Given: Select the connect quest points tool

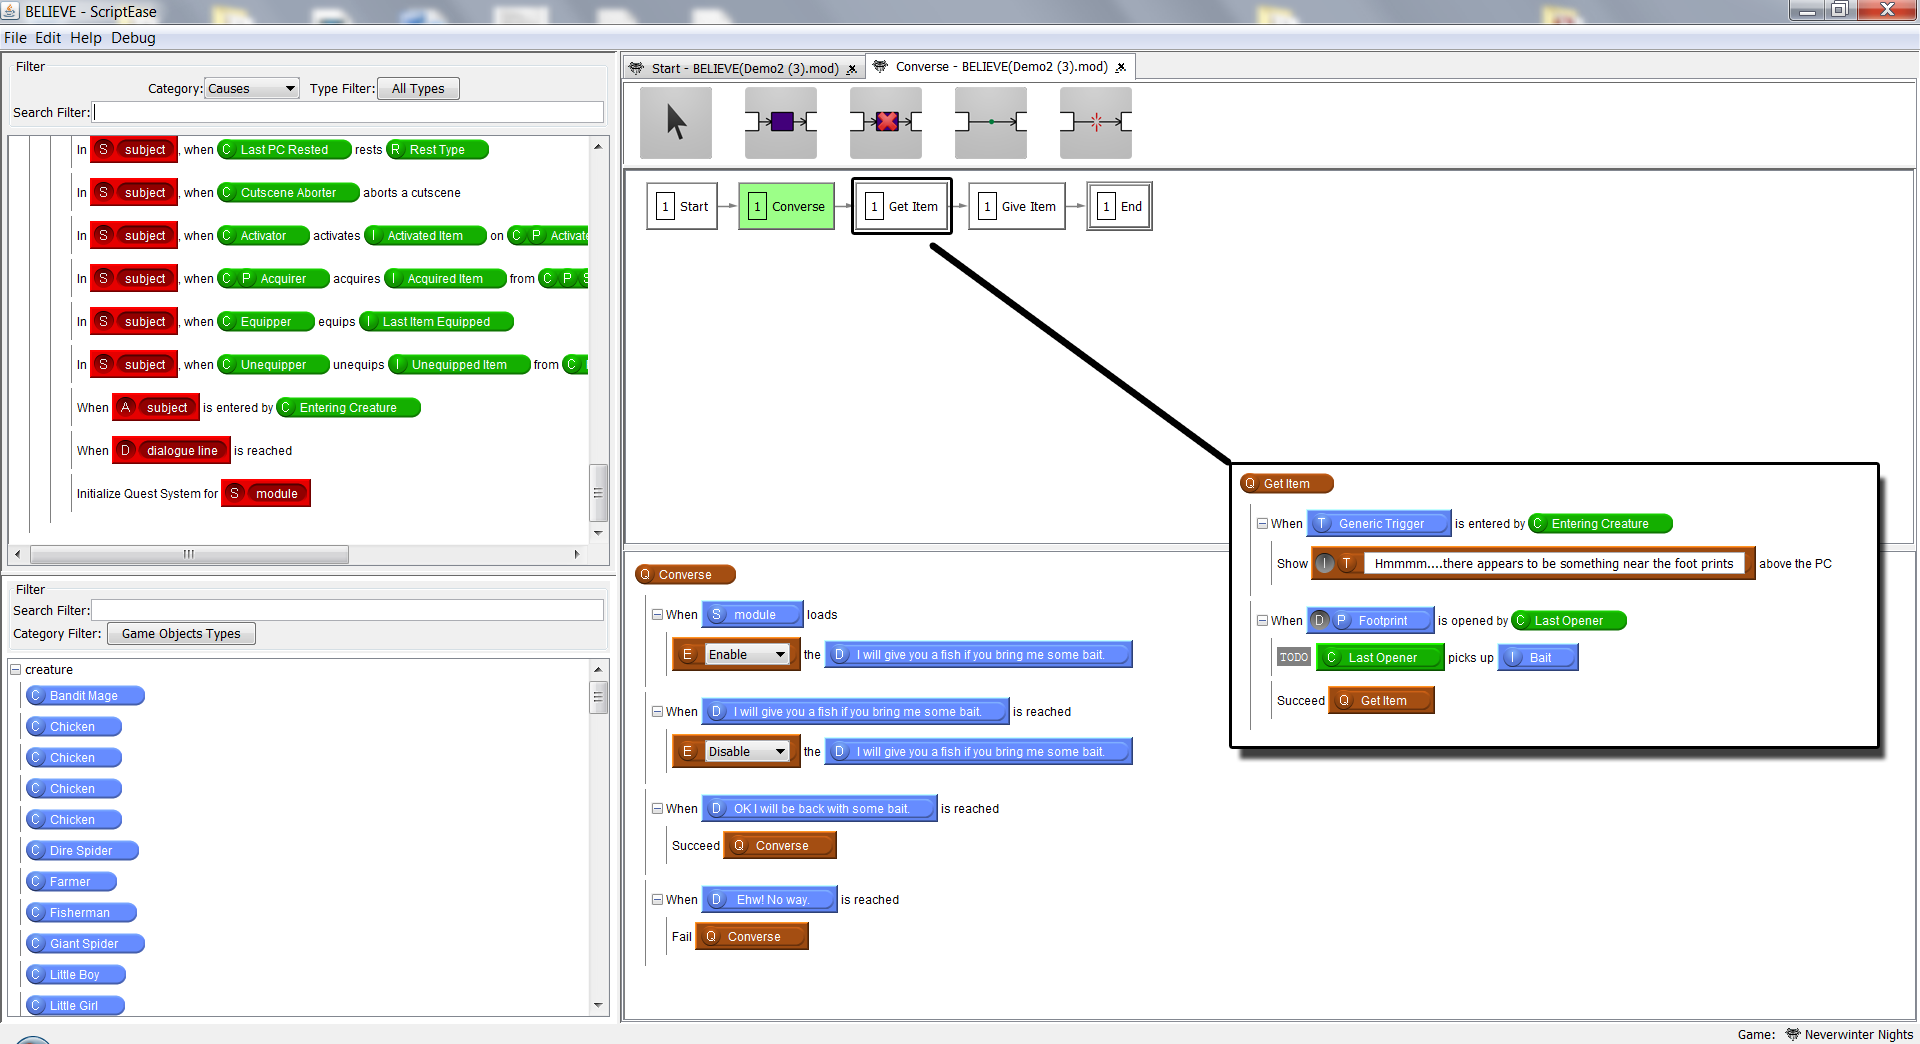Looking at the screenshot, I should pos(991,122).
